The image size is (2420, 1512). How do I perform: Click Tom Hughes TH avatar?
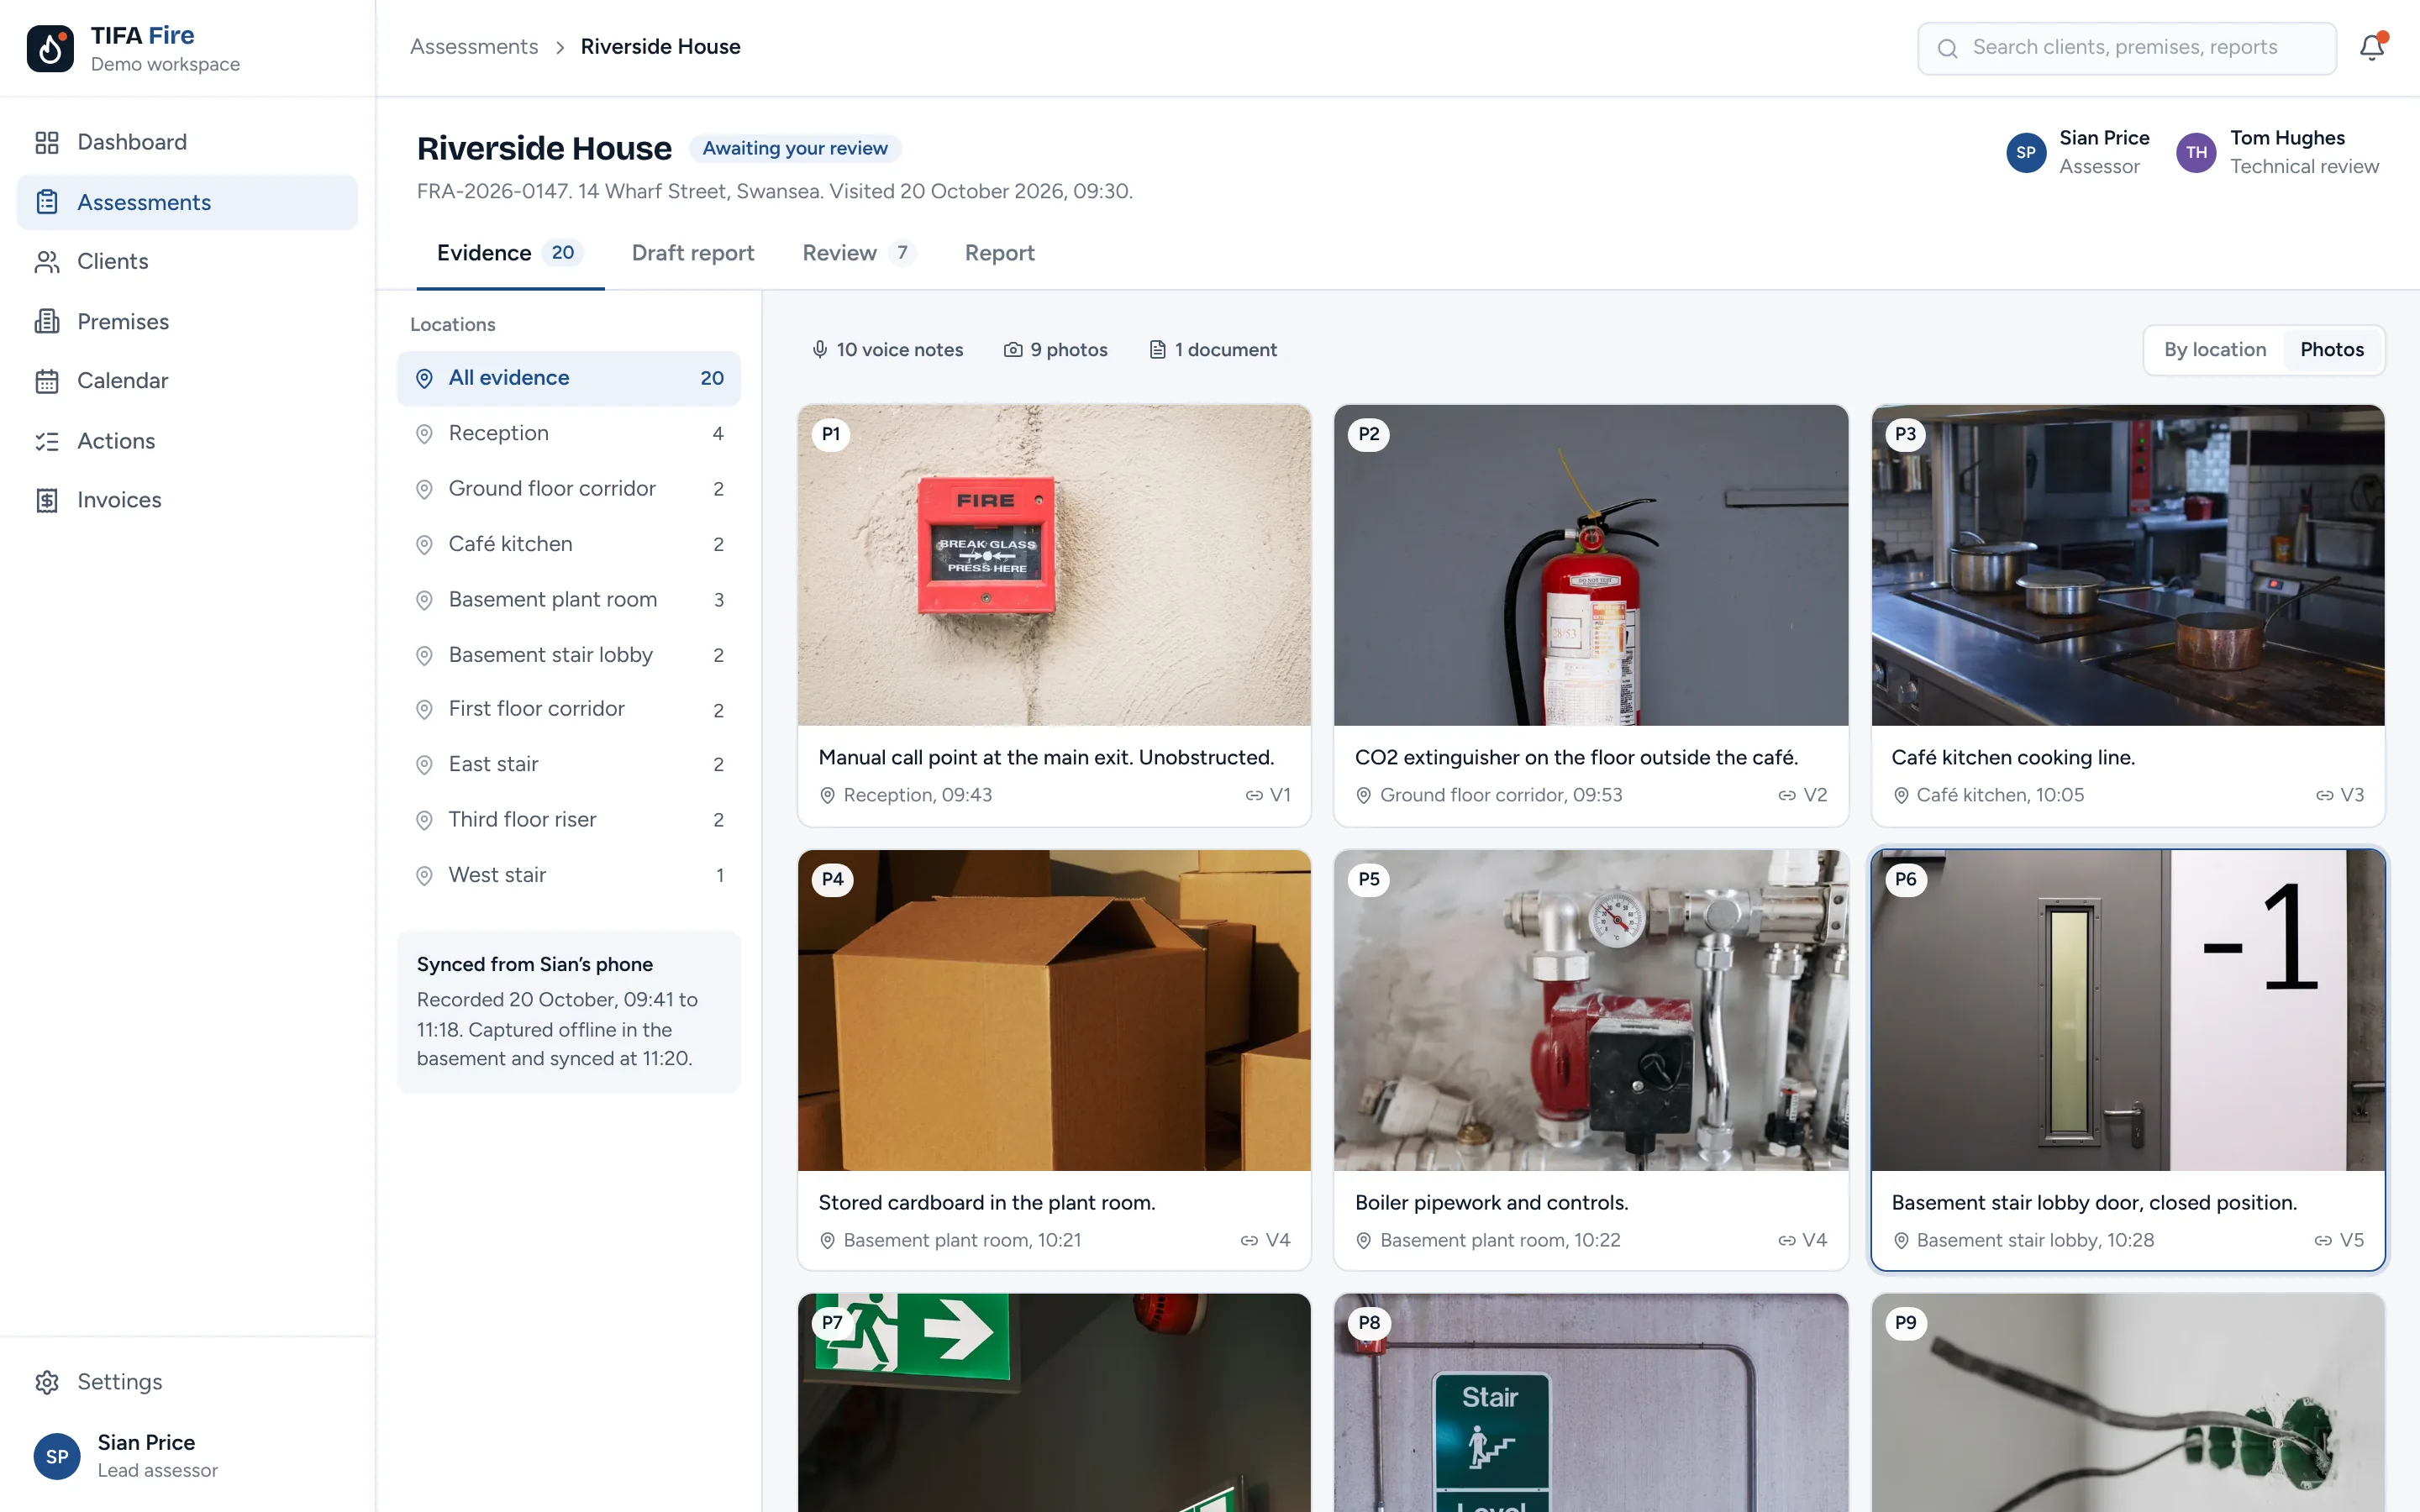[2196, 152]
